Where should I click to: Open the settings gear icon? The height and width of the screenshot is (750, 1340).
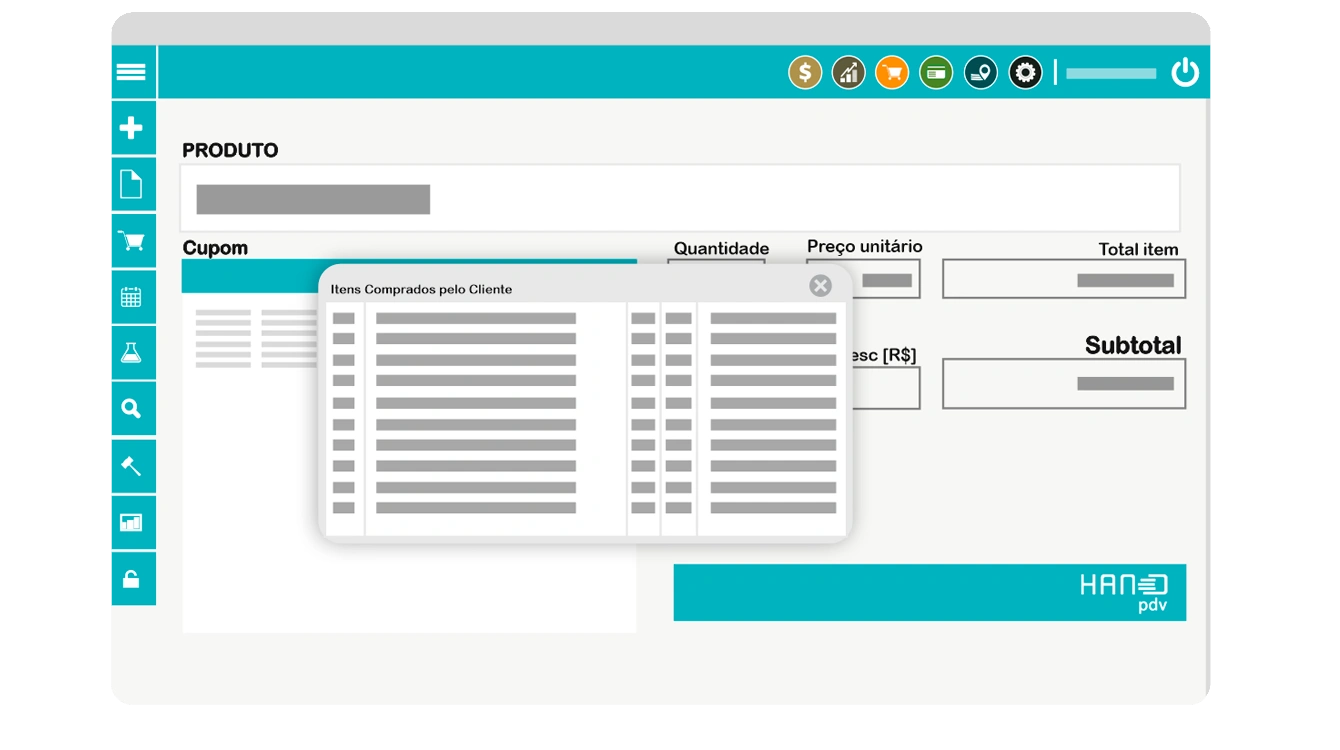pyautogui.click(x=1025, y=72)
